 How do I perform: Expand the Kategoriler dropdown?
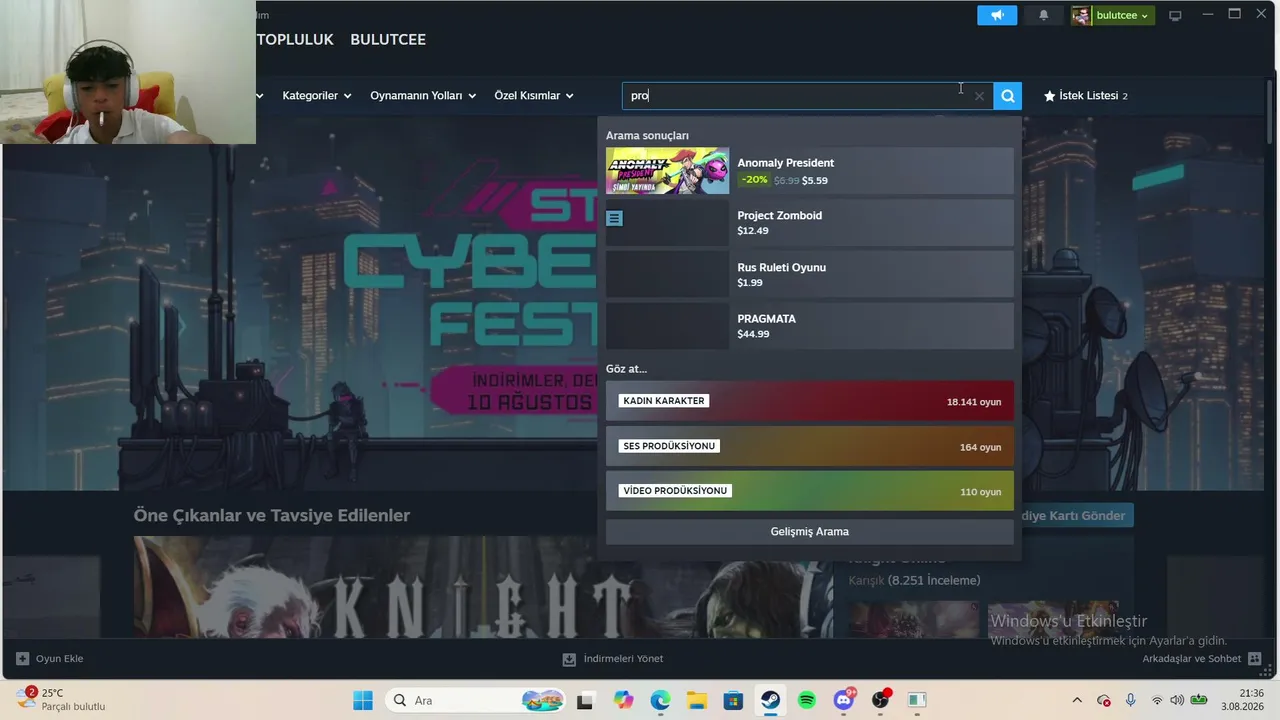[x=317, y=96]
